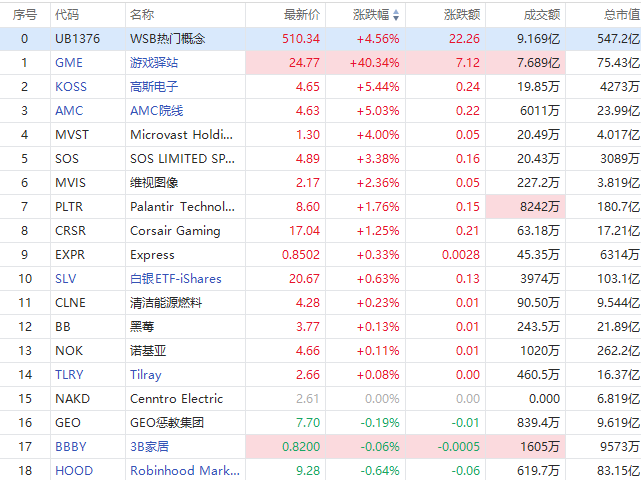Open the BBBY stock code link

click(x=71, y=446)
